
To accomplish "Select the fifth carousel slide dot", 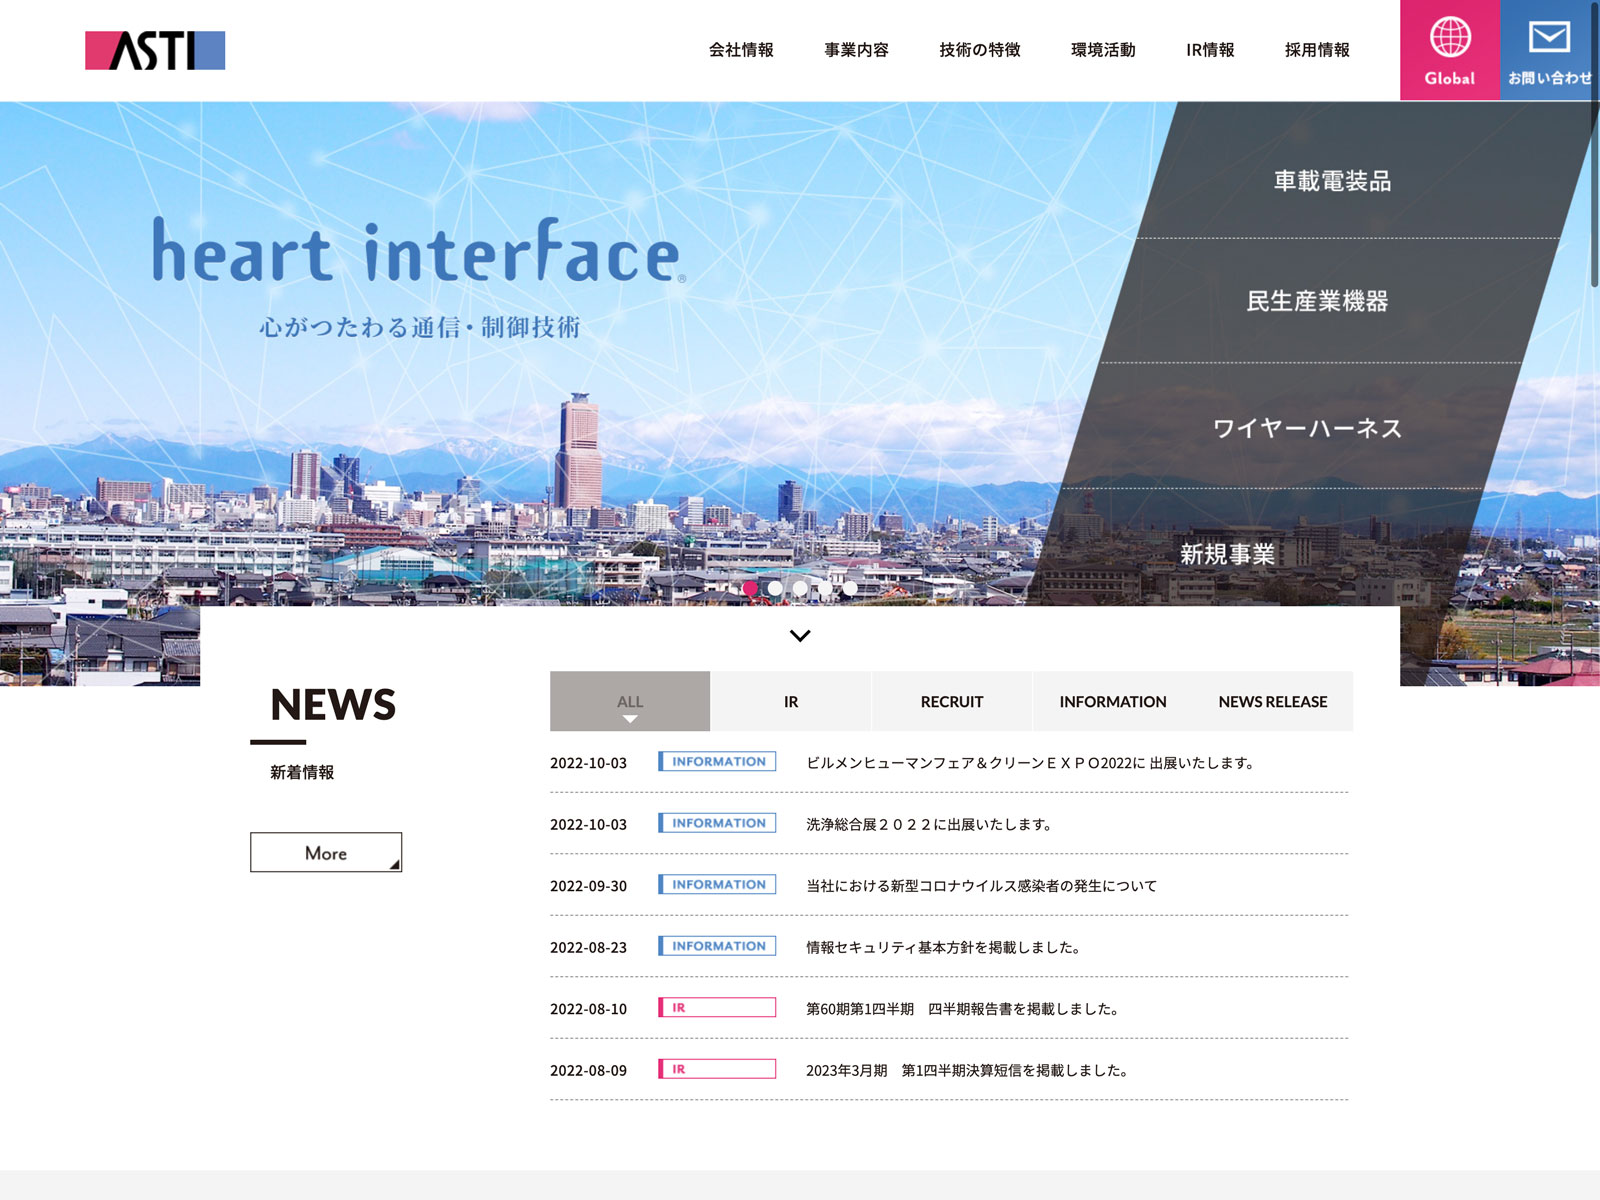I will pyautogui.click(x=850, y=589).
